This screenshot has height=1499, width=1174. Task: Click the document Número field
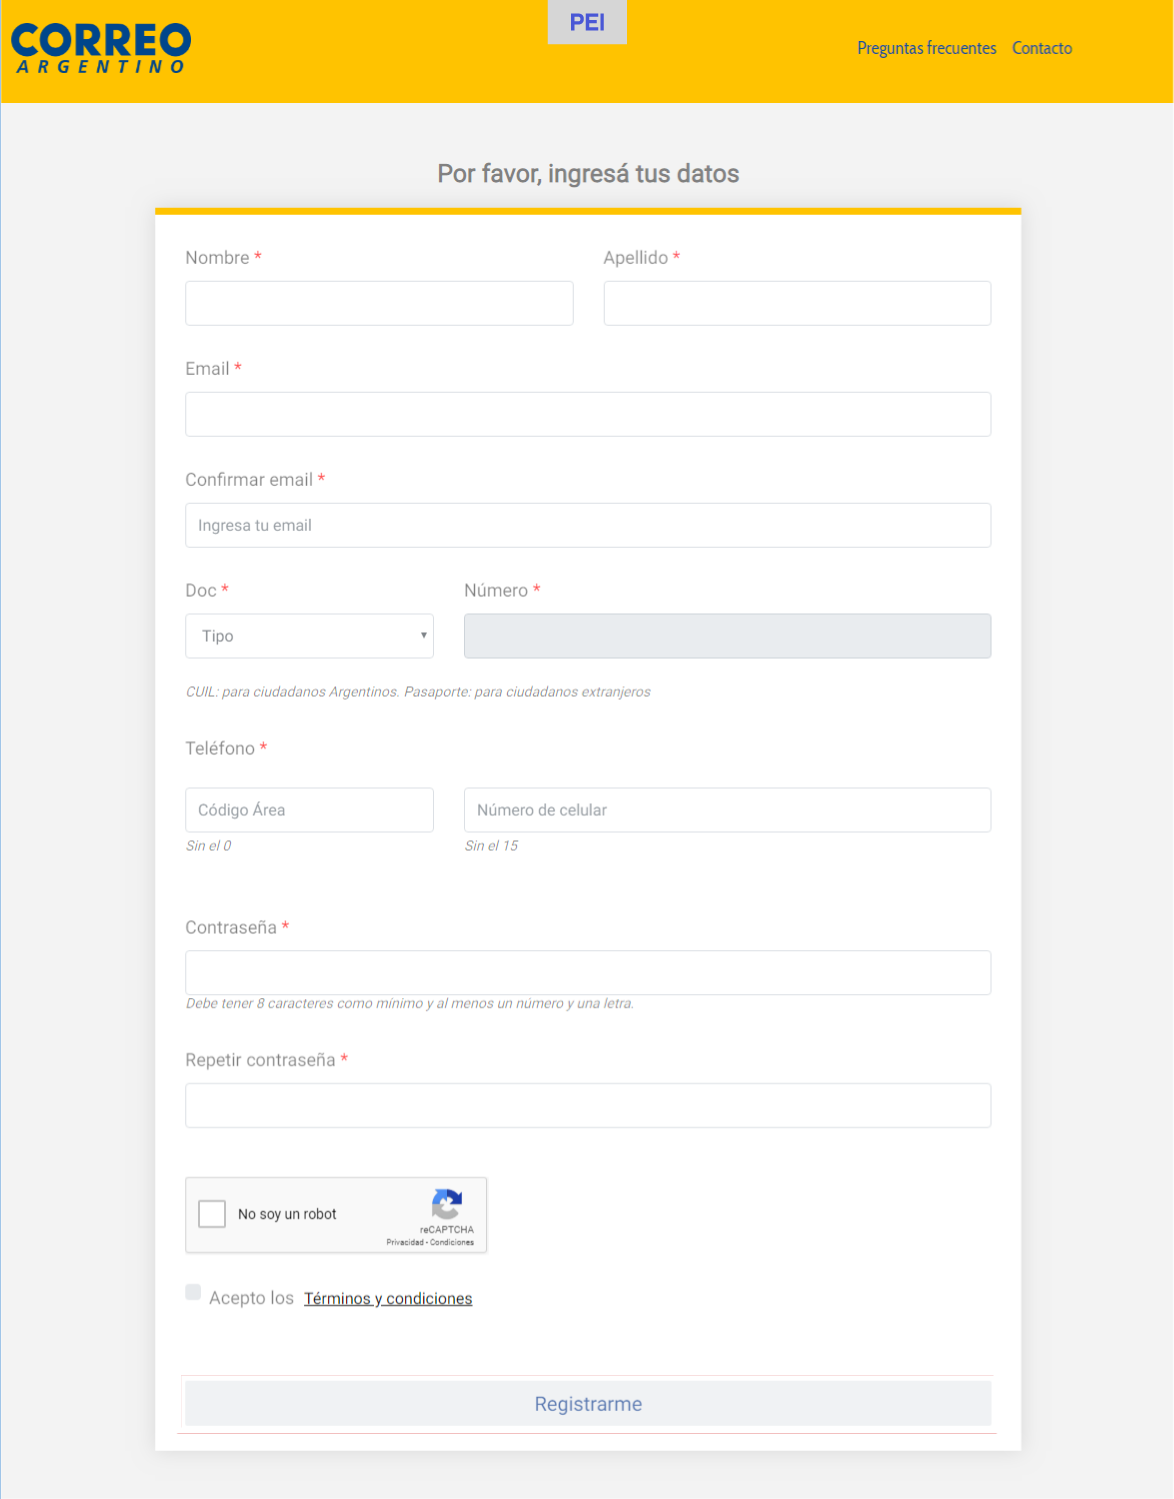[727, 636]
